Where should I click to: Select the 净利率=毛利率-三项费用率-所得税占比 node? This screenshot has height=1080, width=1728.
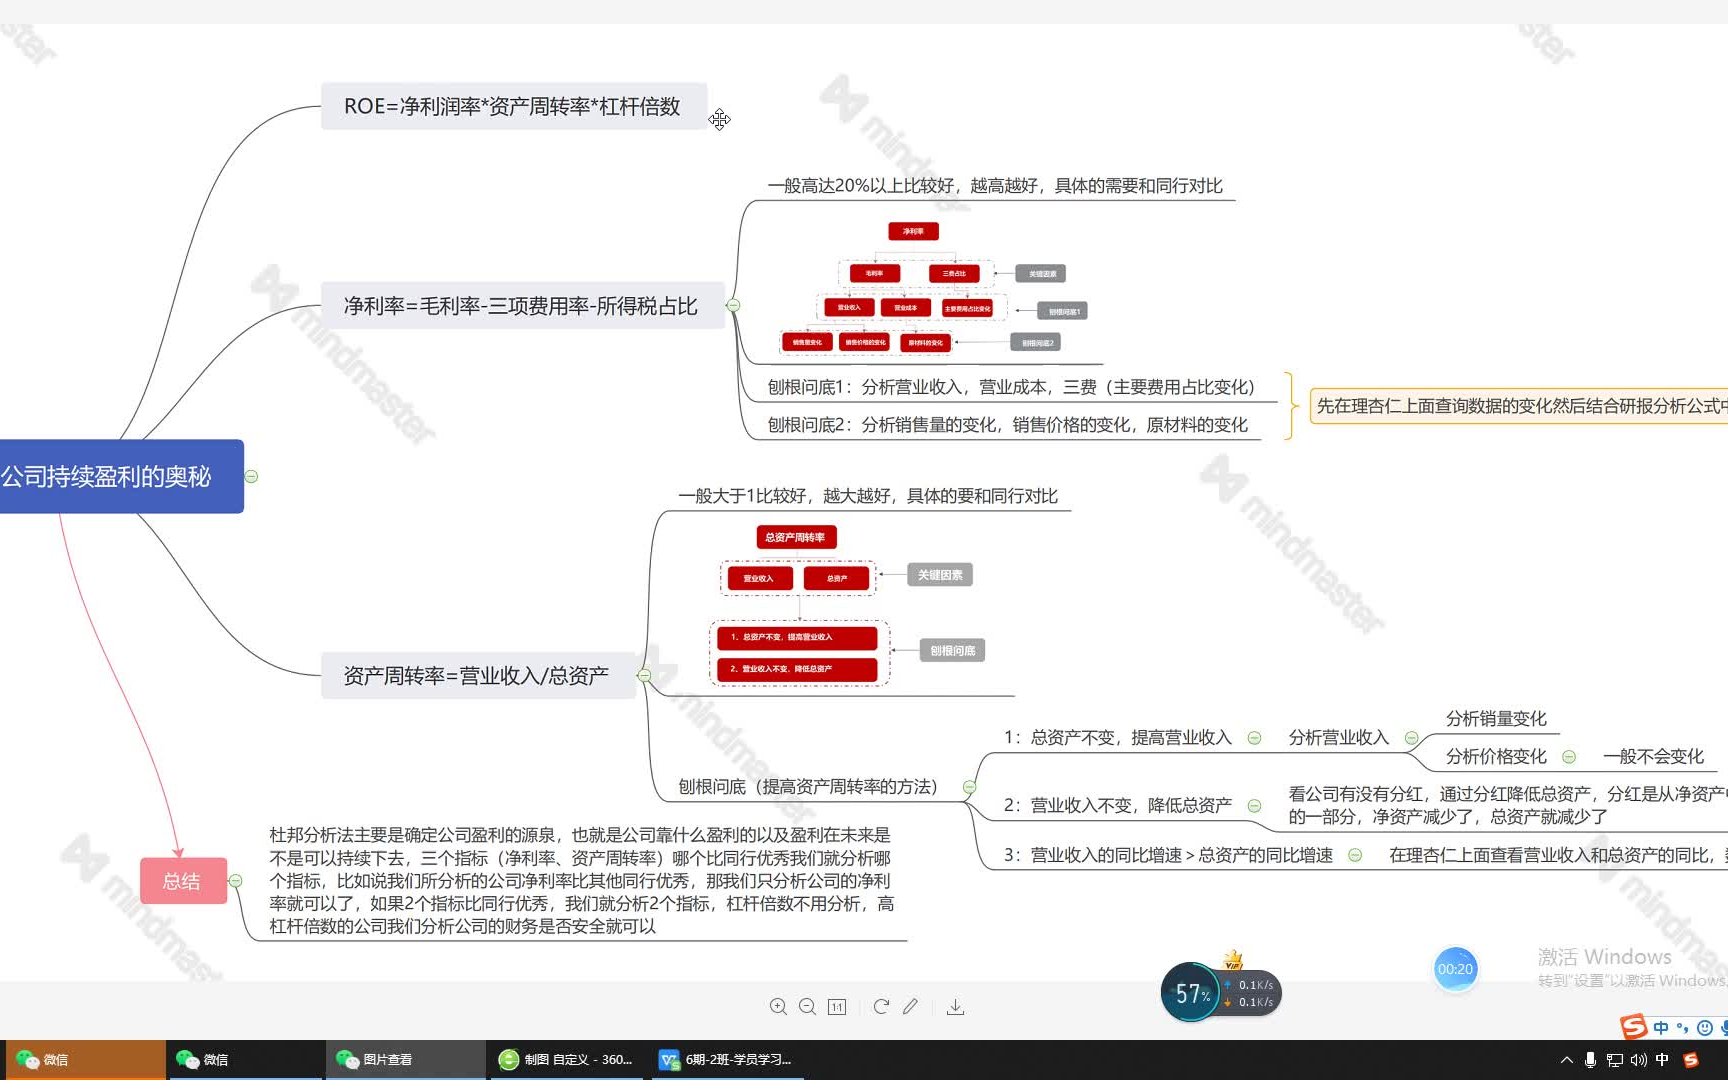[x=521, y=305]
